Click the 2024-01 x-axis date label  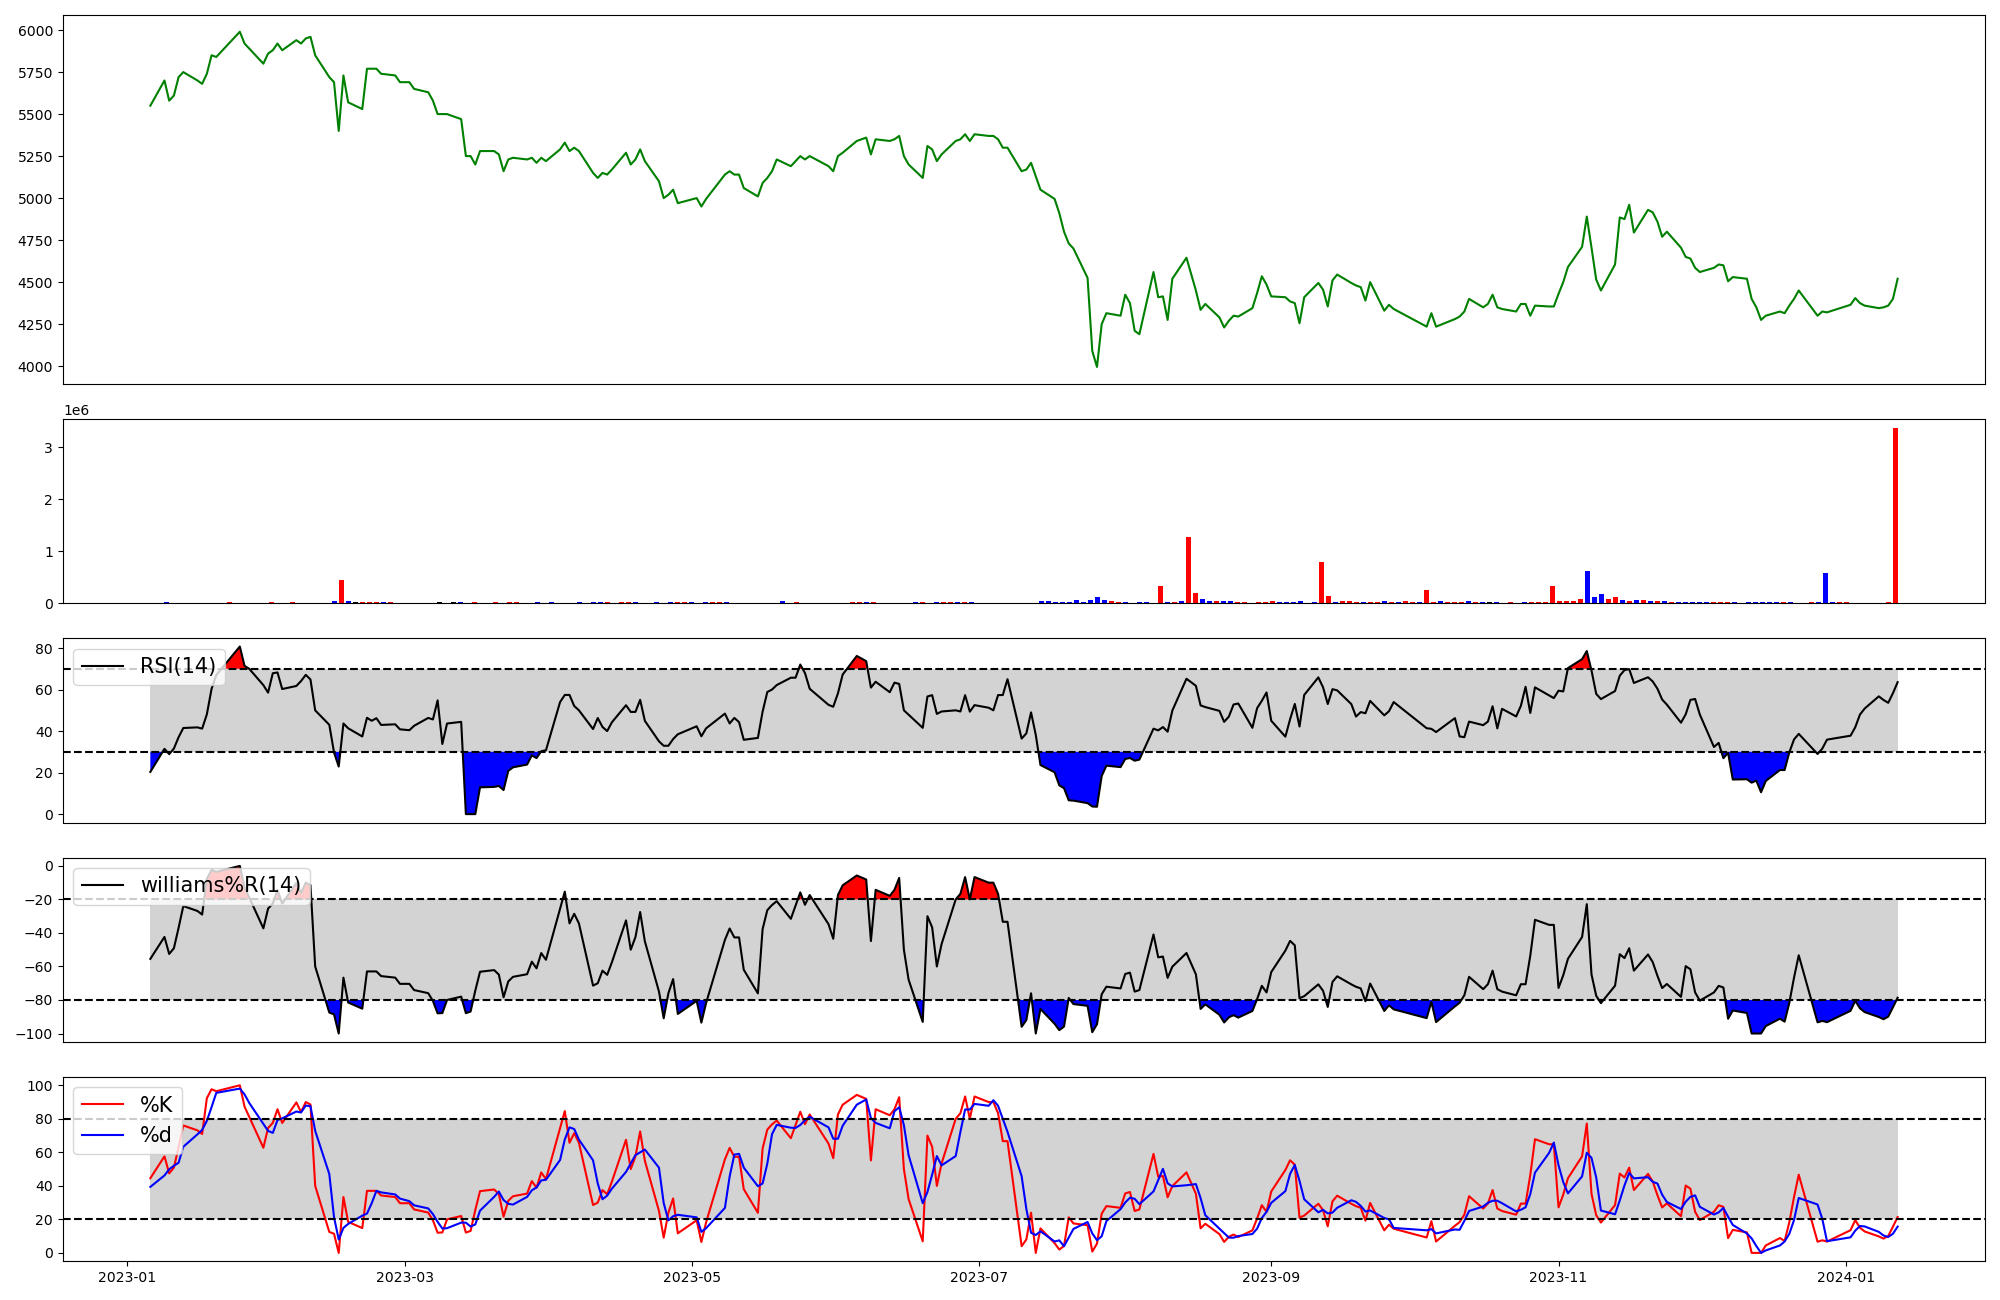point(1845,1277)
